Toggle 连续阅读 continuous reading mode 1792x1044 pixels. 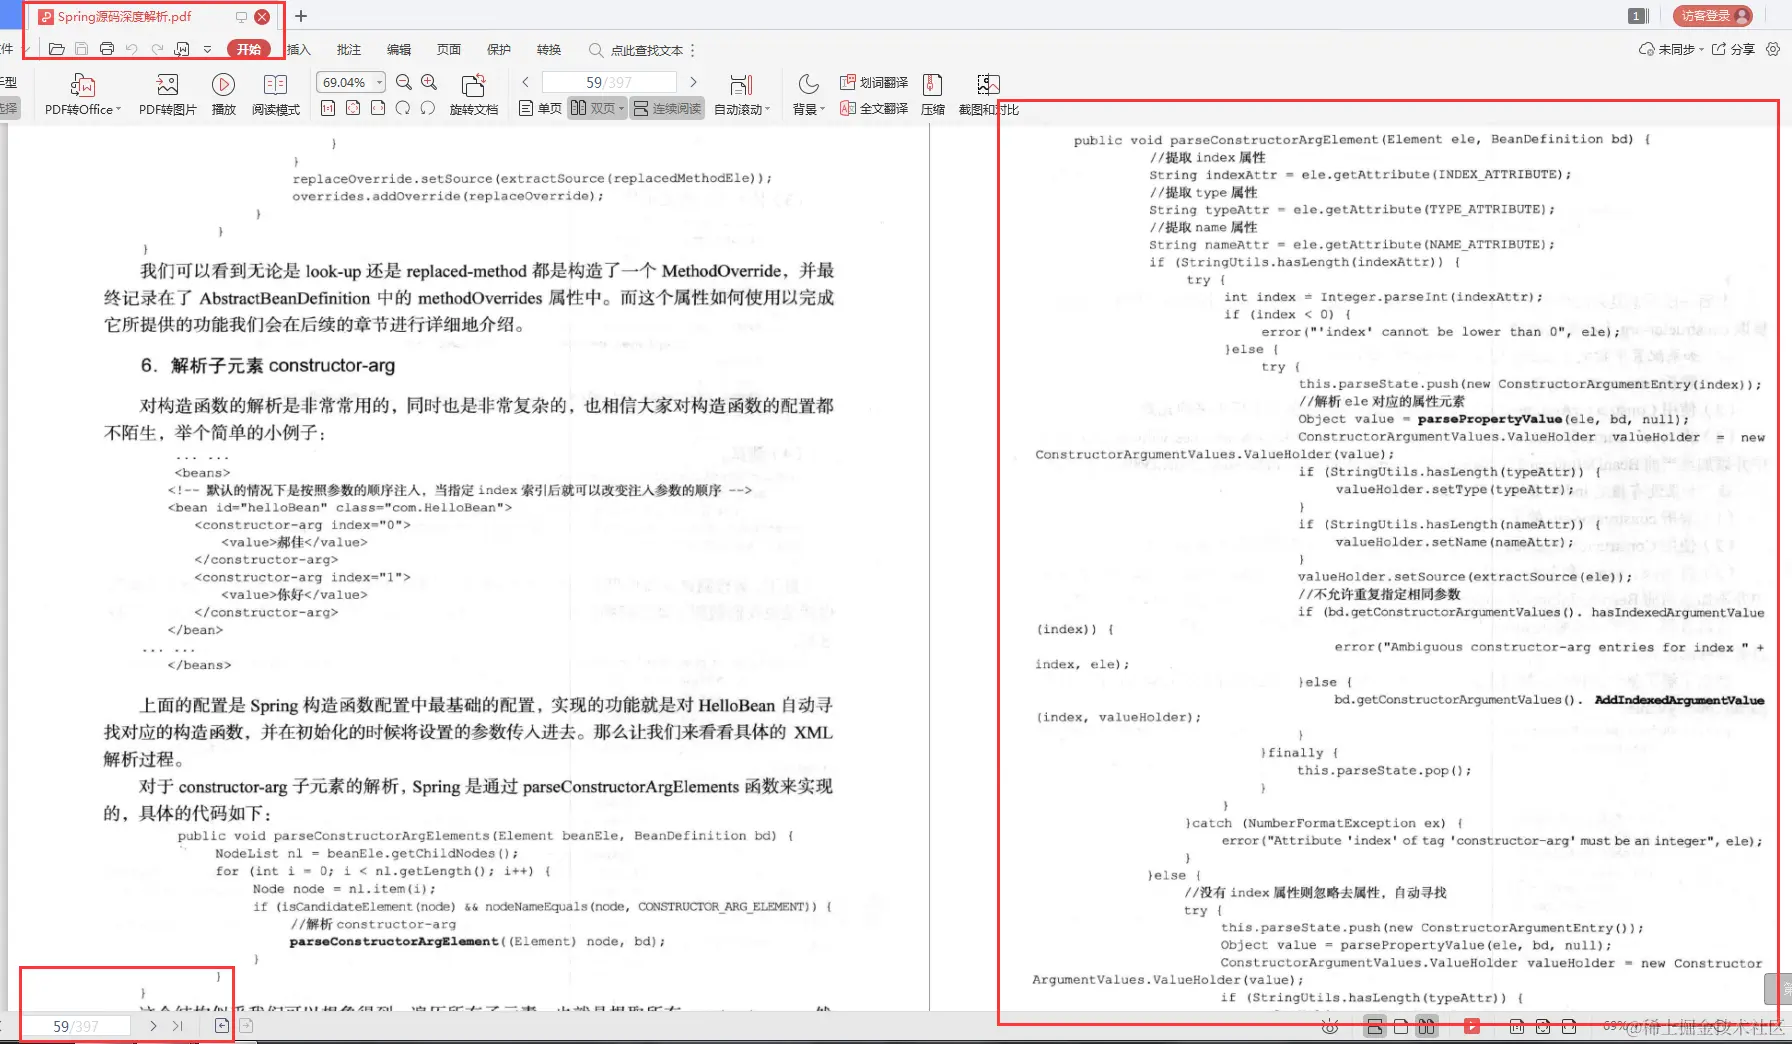(666, 108)
